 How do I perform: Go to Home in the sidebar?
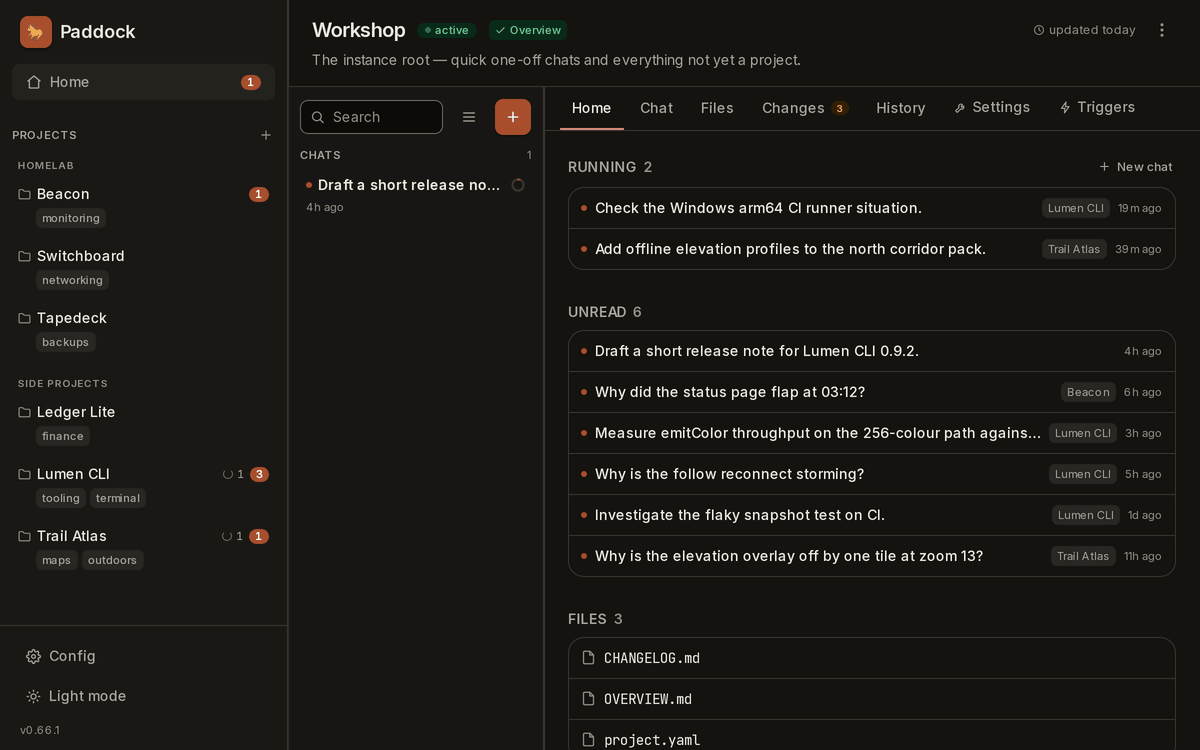143,82
